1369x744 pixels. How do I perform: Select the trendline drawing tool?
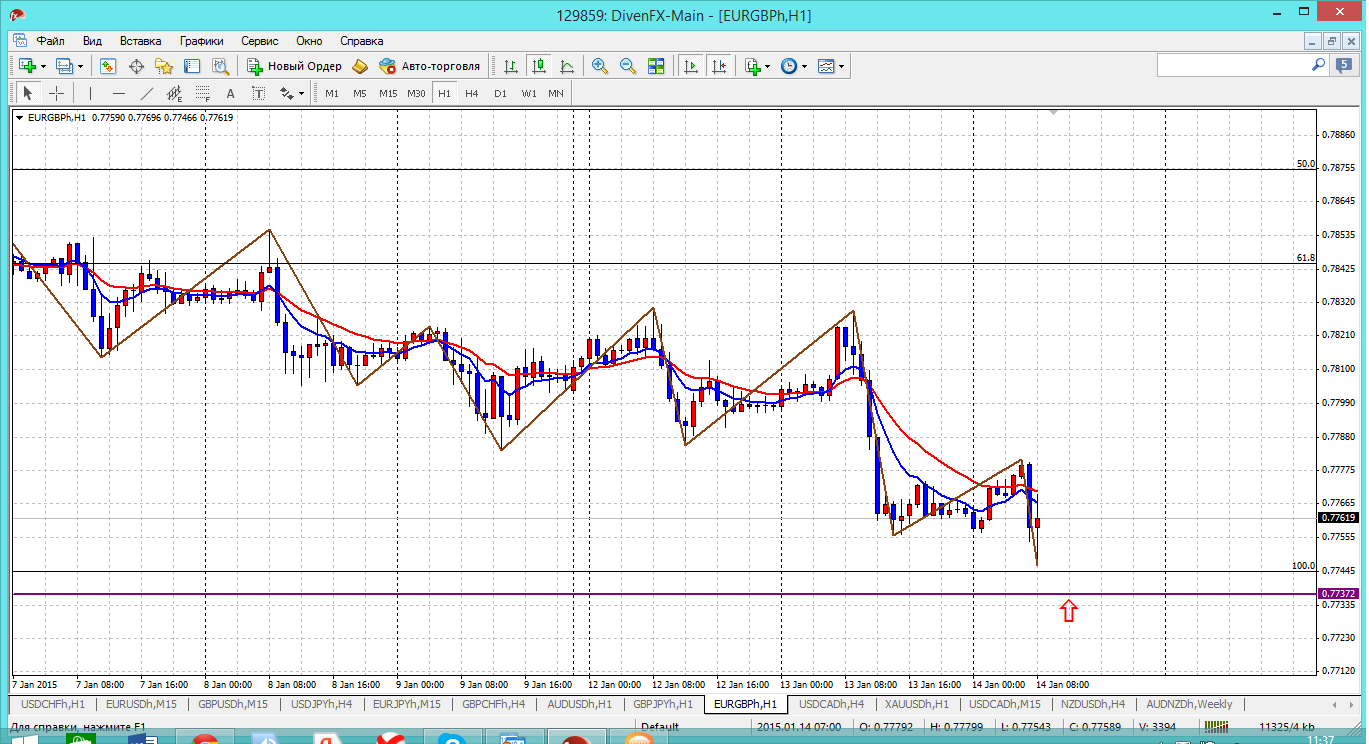tap(147, 93)
